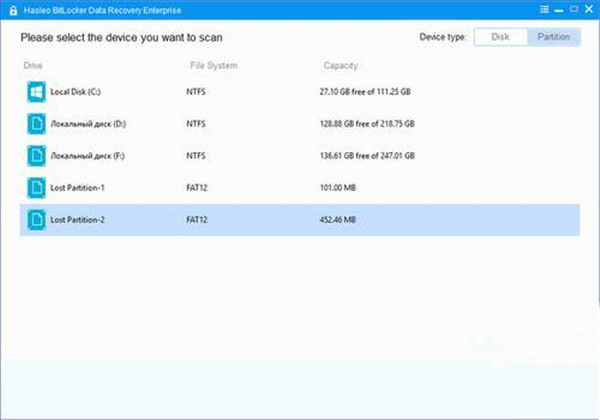Click FAT12 value for Lost Partition-2
The height and width of the screenshot is (420, 600).
coord(197,220)
